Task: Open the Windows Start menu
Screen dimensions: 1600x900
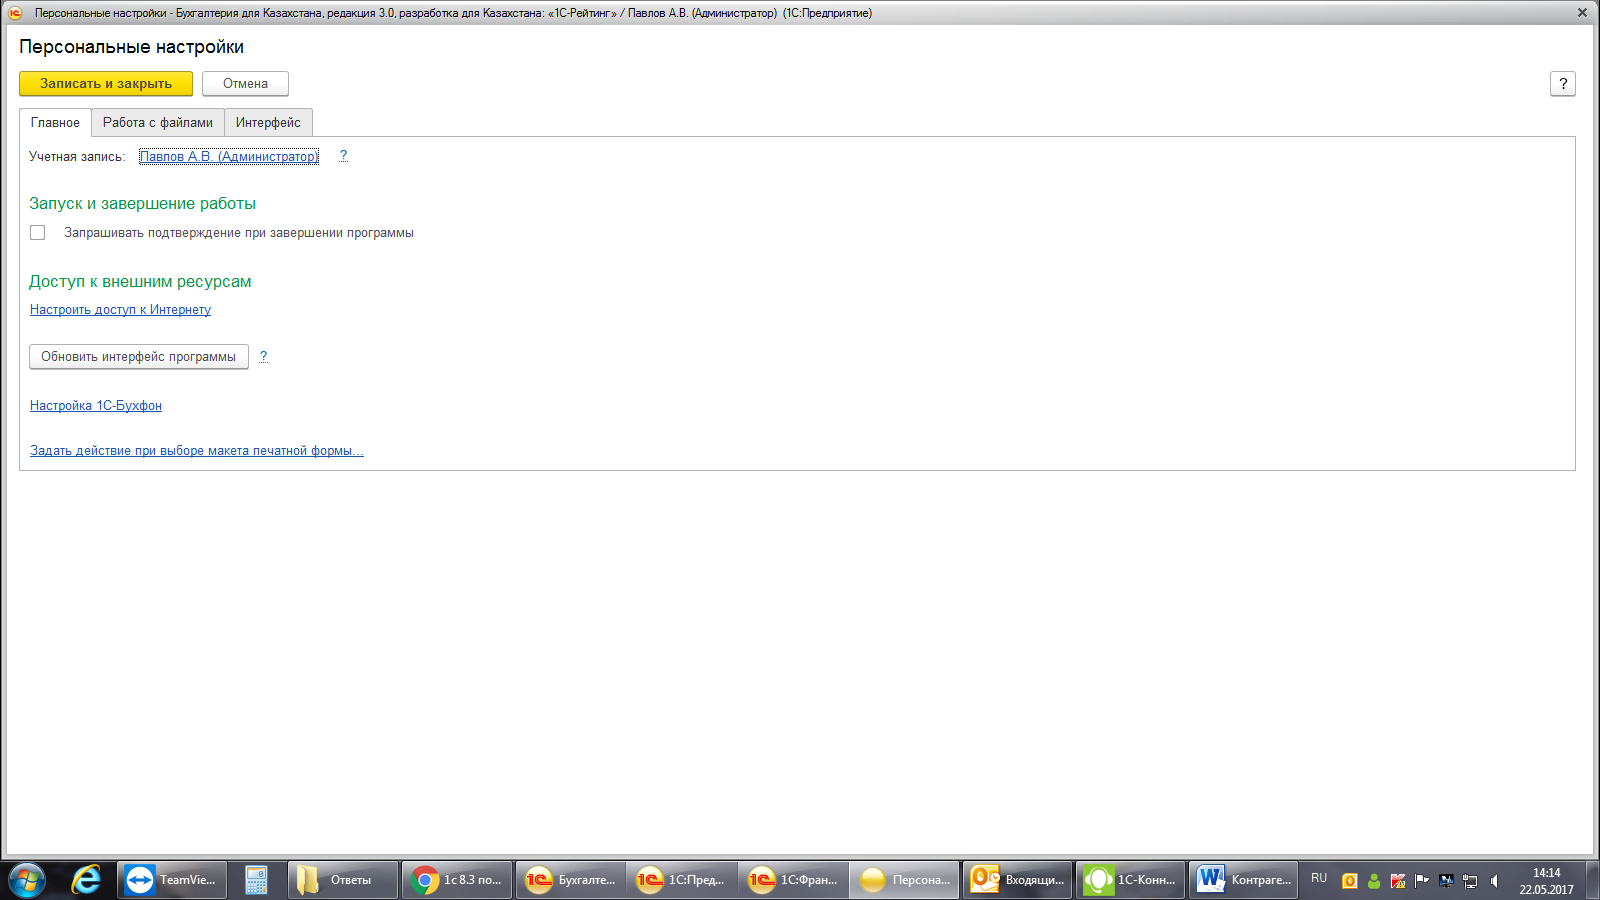Action: [27, 880]
